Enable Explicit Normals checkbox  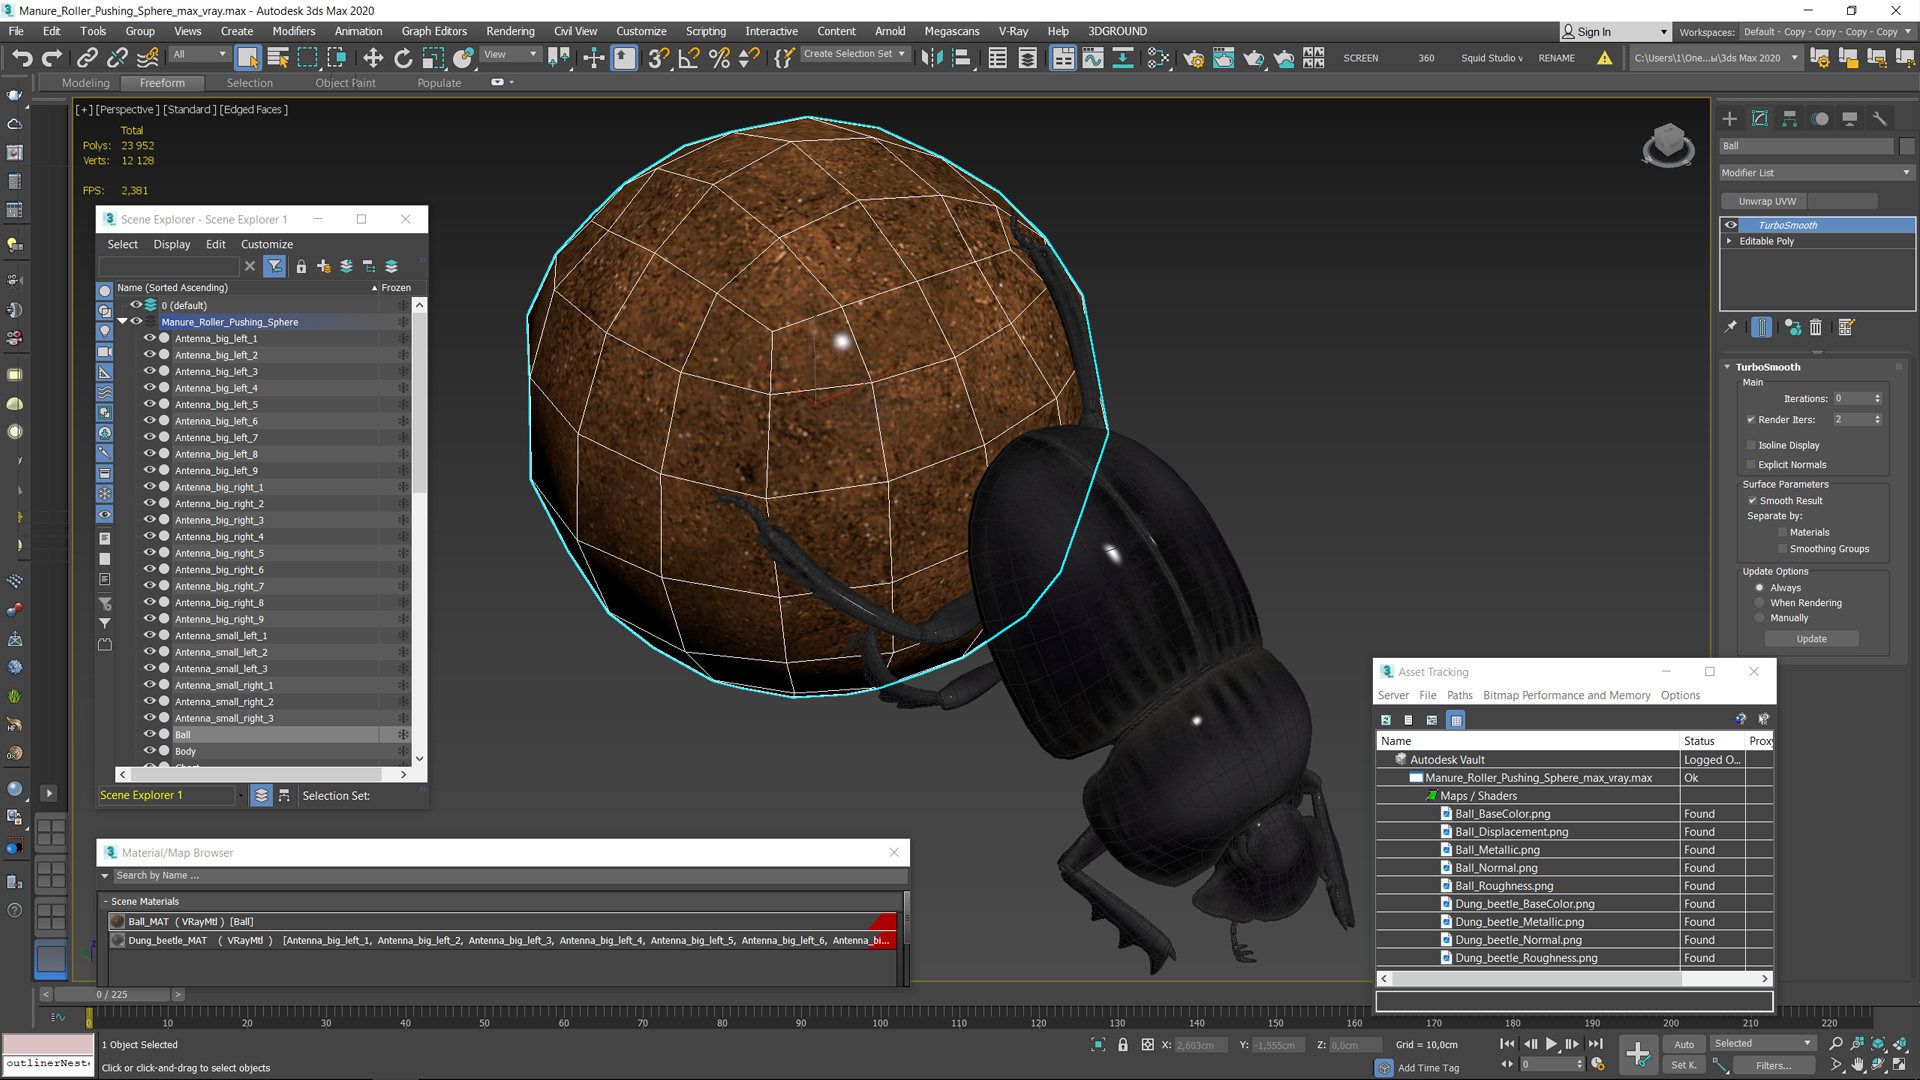tap(1751, 465)
